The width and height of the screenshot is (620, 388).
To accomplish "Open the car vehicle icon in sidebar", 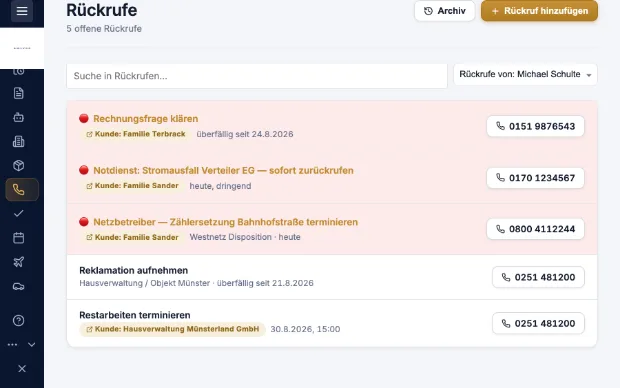I will pos(19,286).
